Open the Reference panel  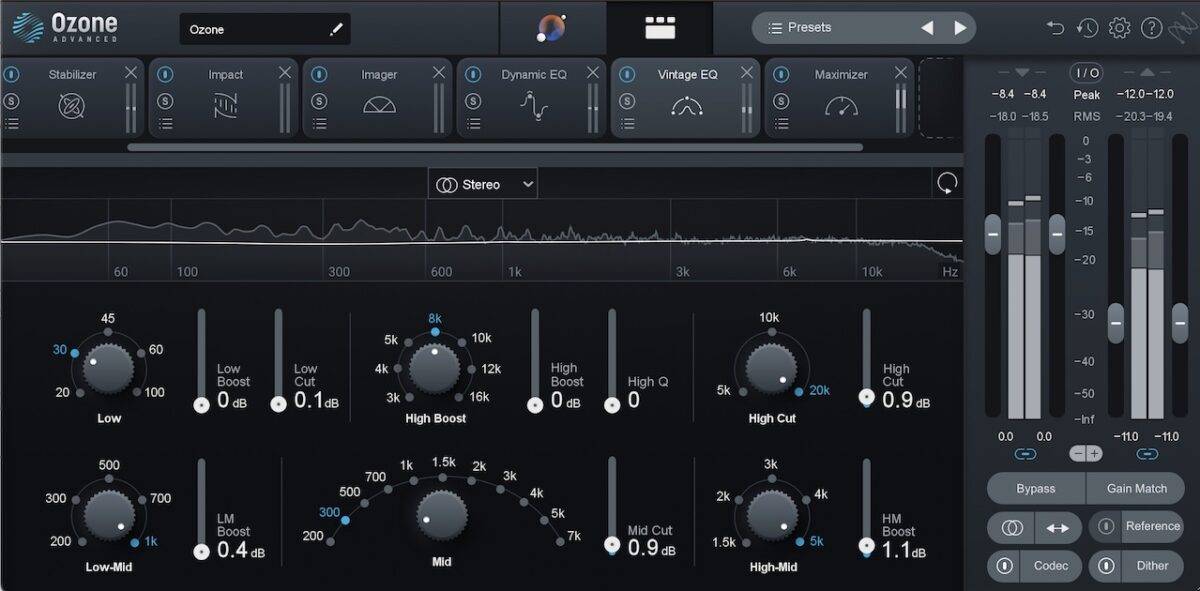1152,526
